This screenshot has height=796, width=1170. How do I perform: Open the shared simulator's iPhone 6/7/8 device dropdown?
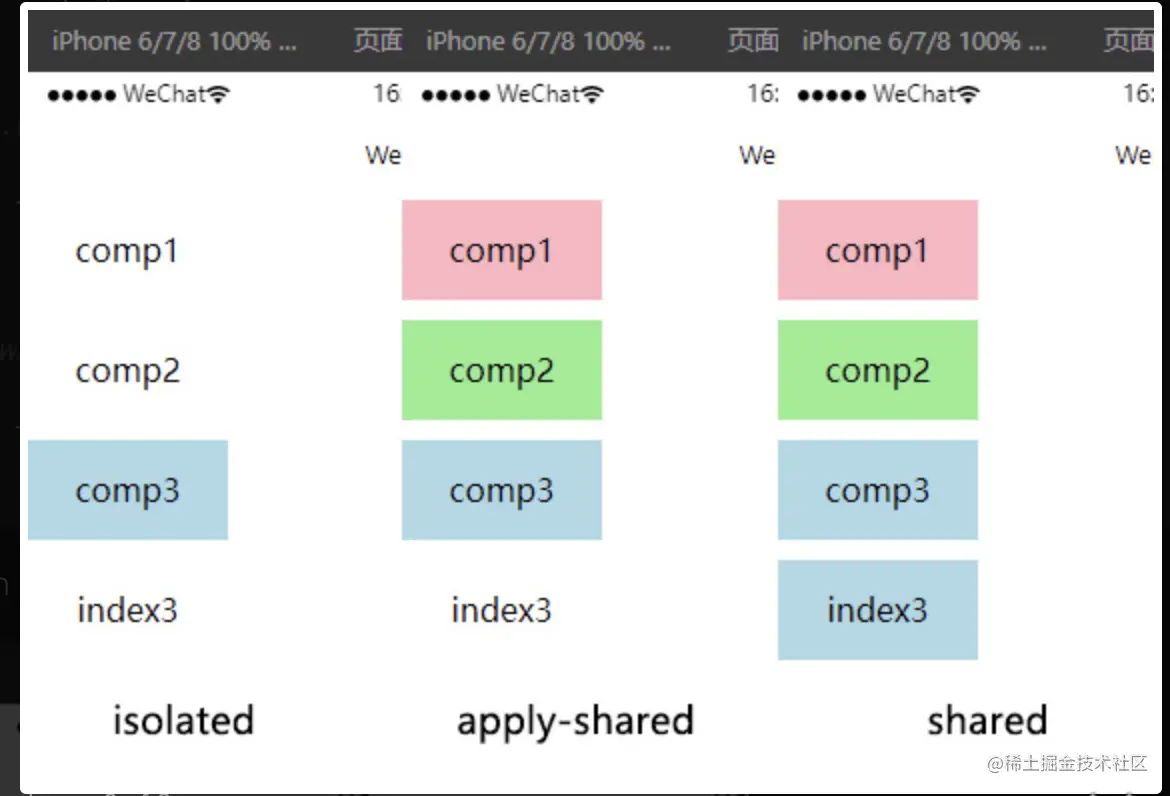(924, 41)
